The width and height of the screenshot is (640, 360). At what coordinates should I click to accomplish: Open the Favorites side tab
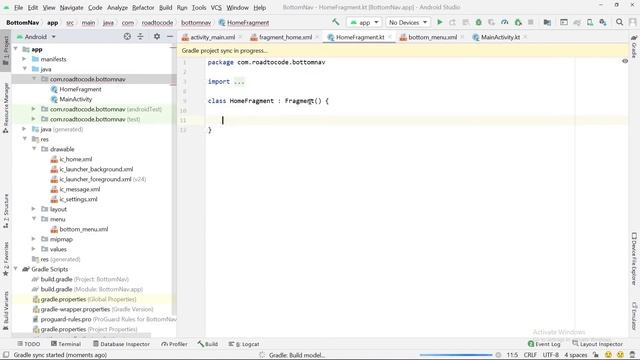[x=6, y=259]
